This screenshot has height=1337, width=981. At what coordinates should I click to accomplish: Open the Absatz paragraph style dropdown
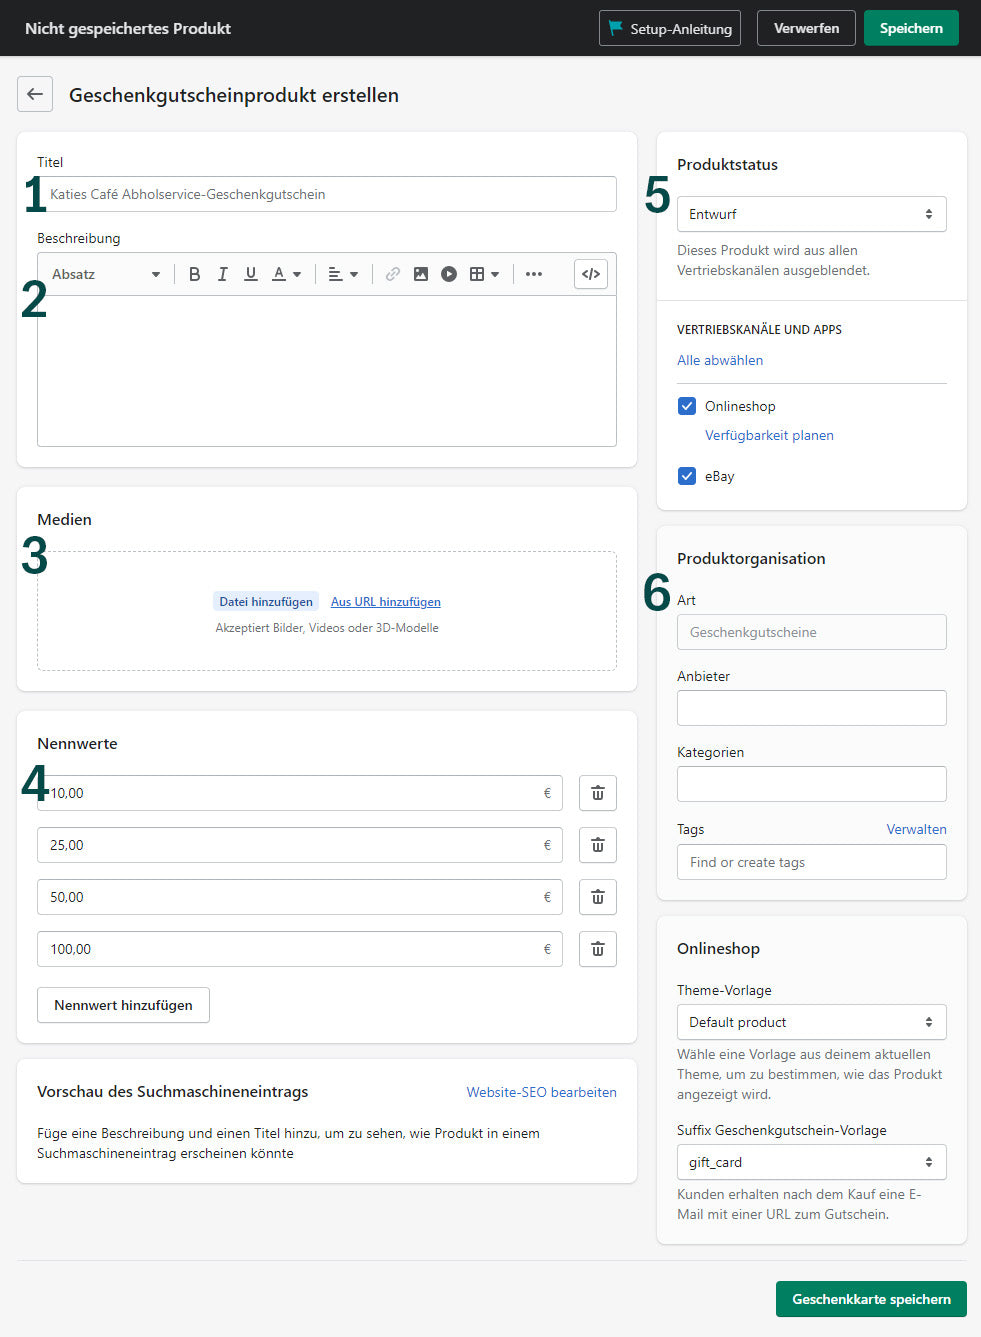pos(106,274)
